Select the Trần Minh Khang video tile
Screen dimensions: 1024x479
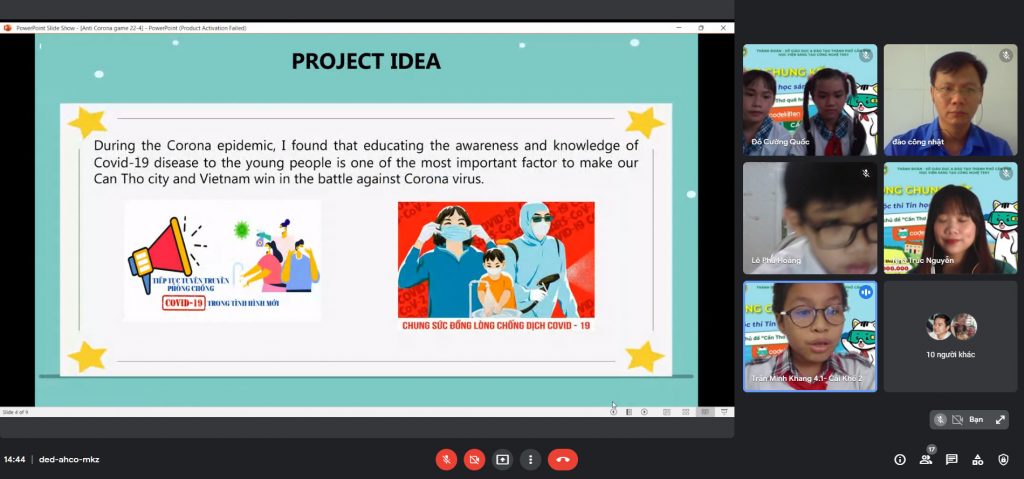point(810,337)
